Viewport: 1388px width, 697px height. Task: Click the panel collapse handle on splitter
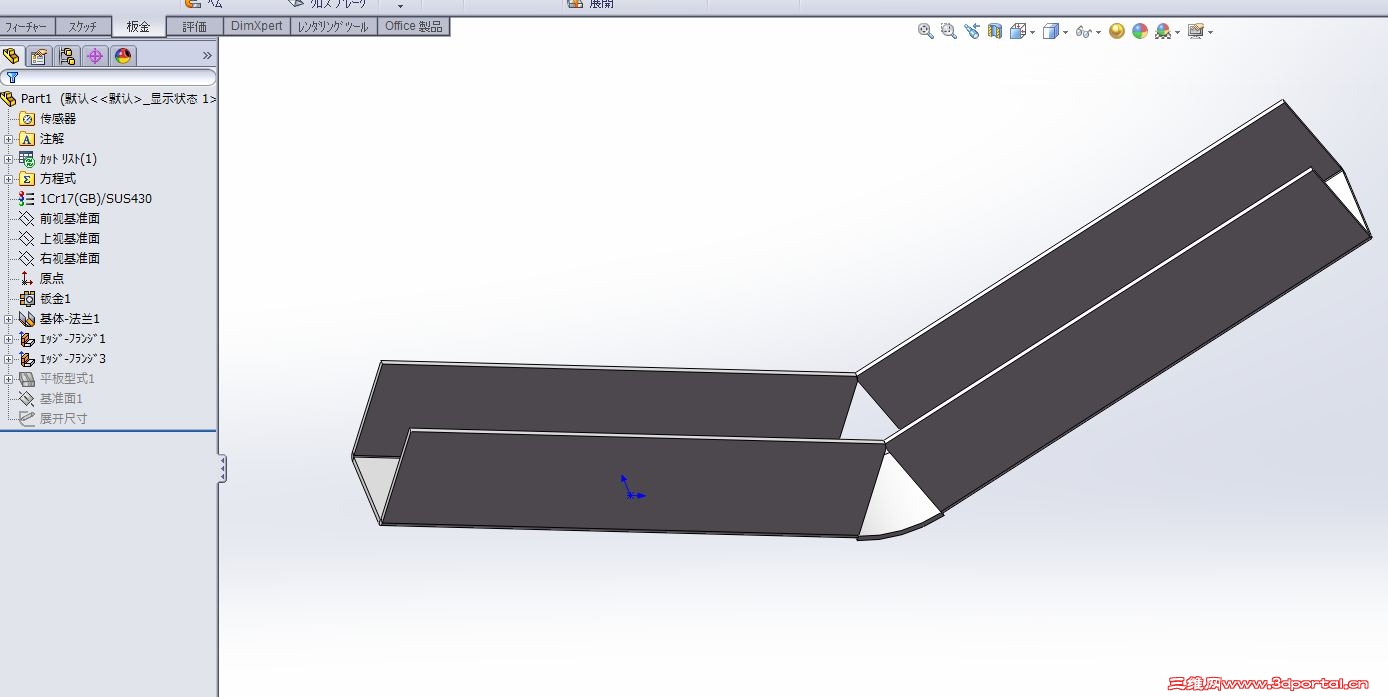[x=222, y=468]
